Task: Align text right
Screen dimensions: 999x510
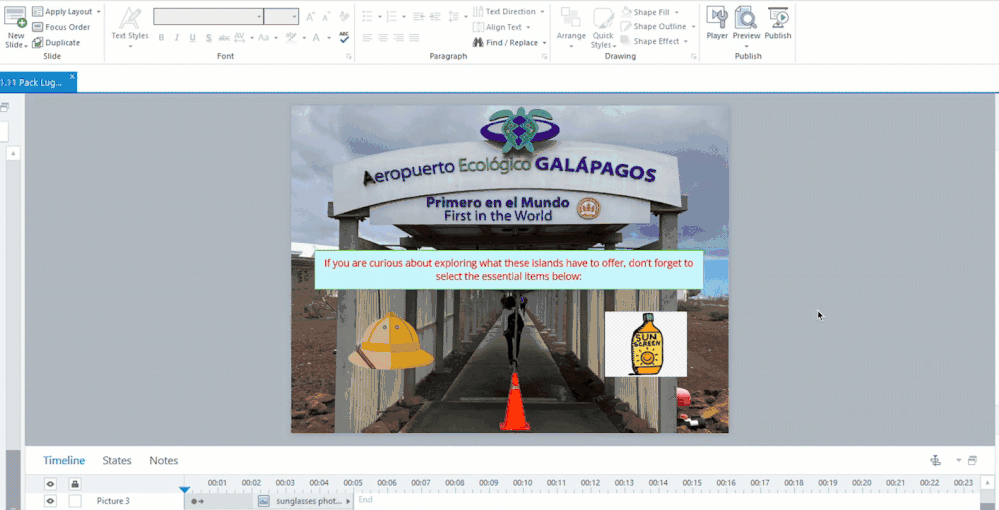Action: pos(399,38)
